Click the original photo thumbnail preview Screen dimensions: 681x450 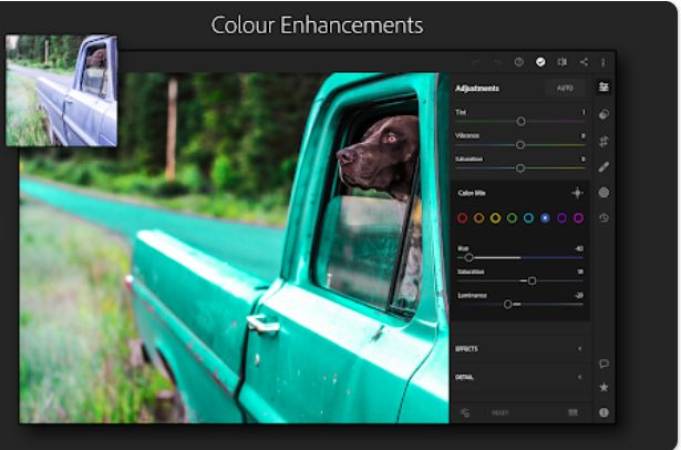[x=61, y=90]
